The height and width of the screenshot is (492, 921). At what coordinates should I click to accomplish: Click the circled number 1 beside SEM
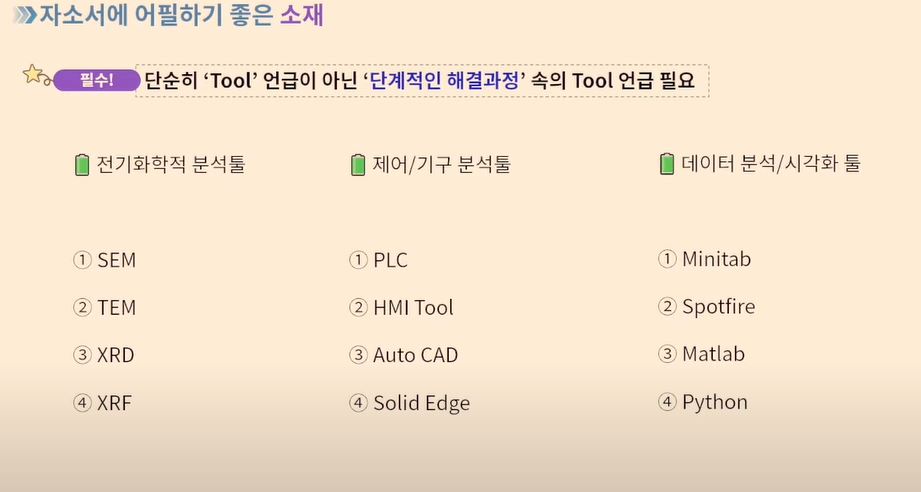(x=82, y=260)
